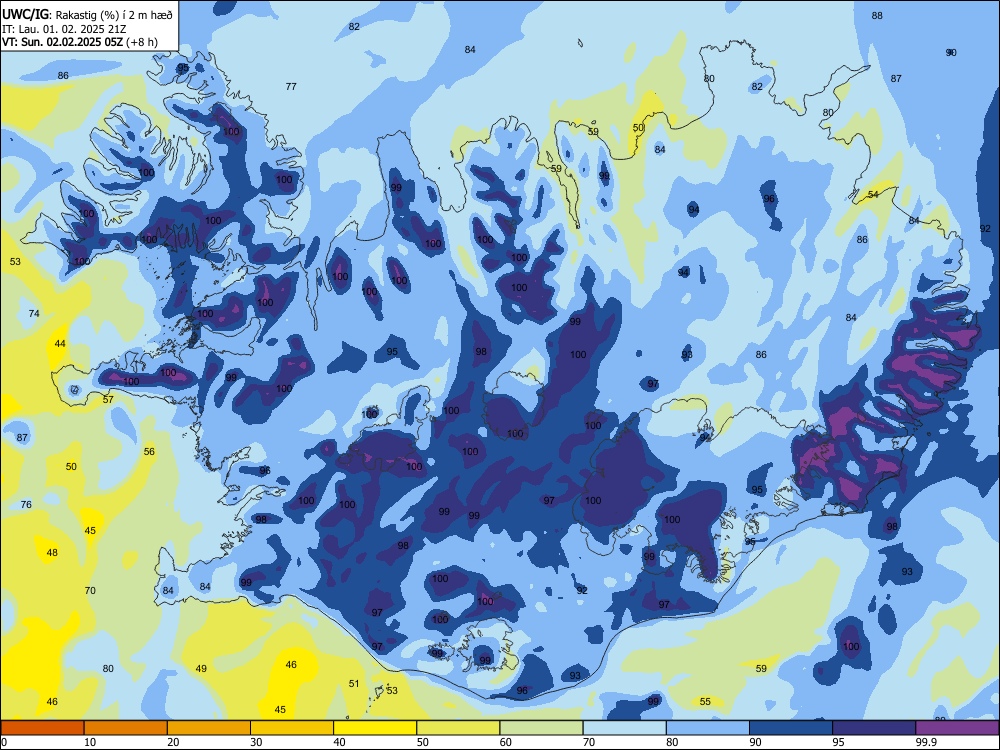Click the 'VT: Sun. 02.02.2025 05Z' line

pyautogui.click(x=62, y=42)
